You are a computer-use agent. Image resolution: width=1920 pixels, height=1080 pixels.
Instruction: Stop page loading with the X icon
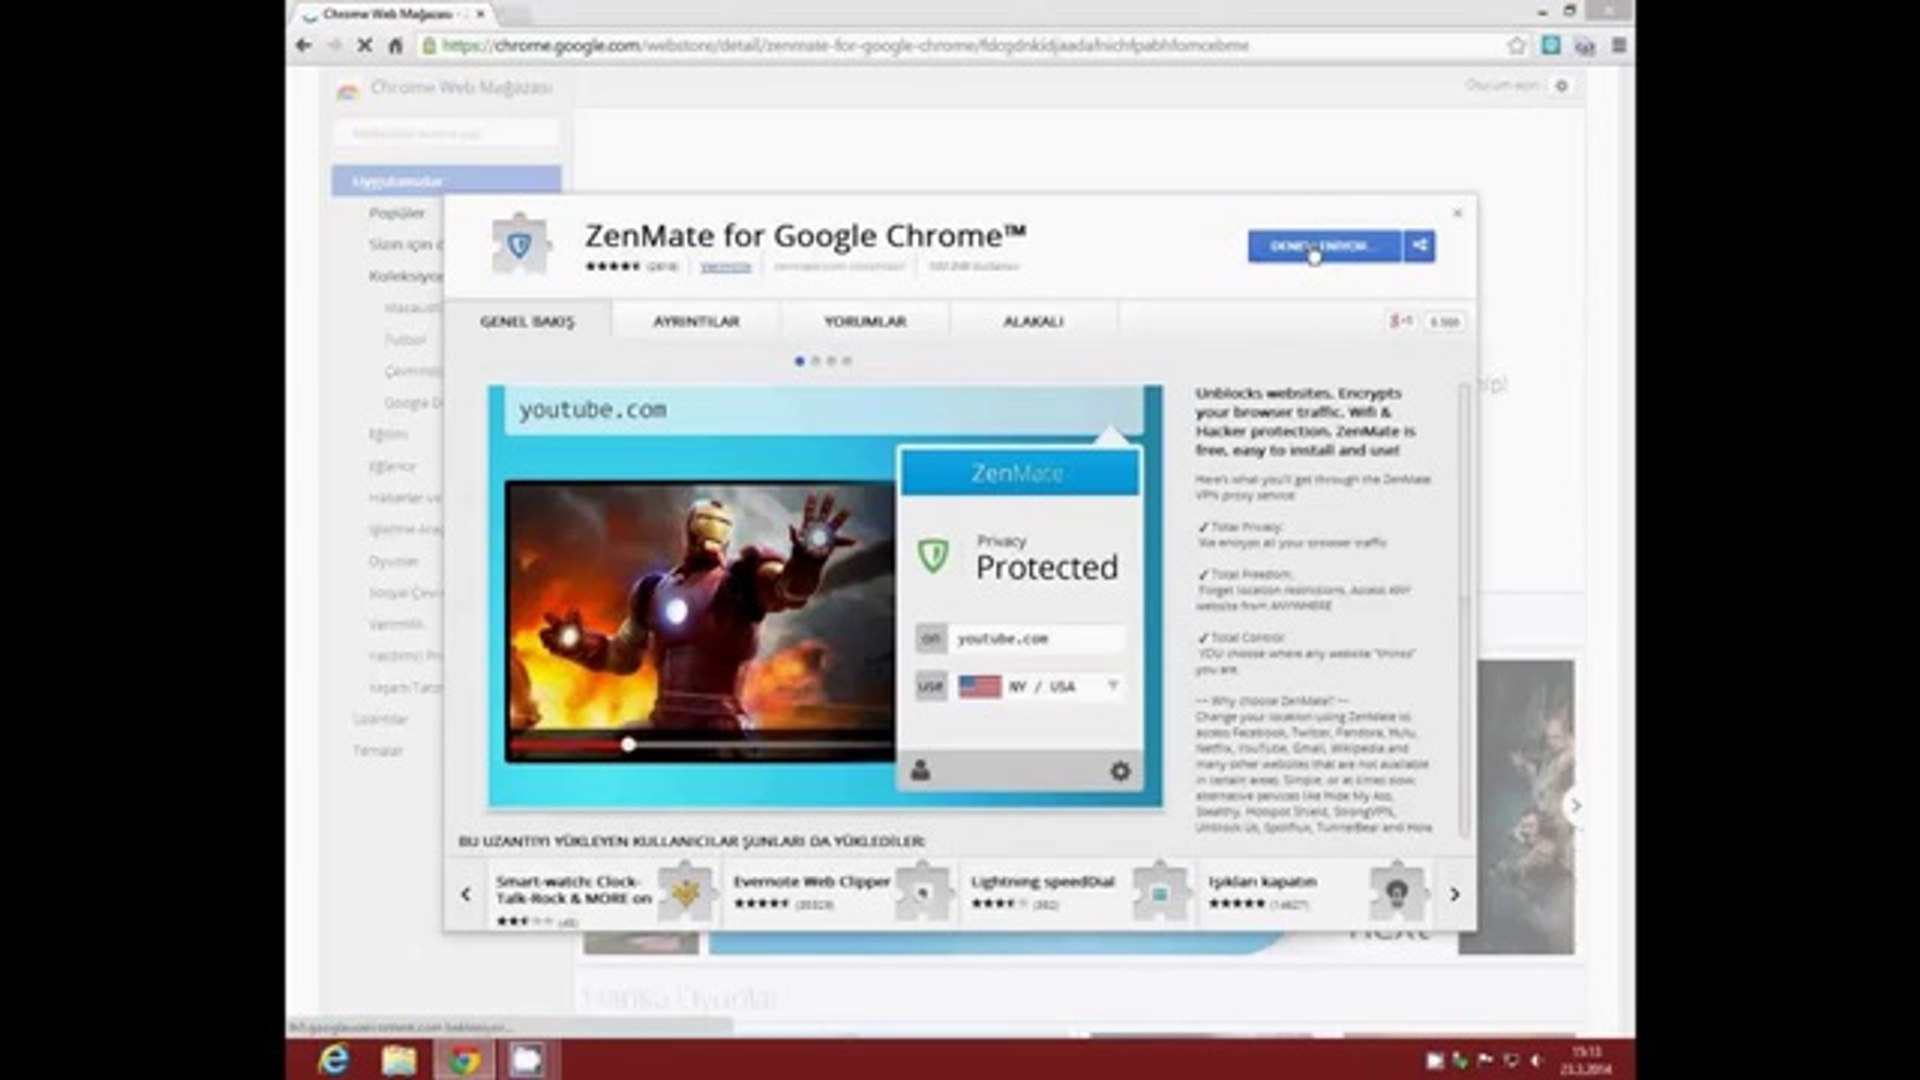365,46
